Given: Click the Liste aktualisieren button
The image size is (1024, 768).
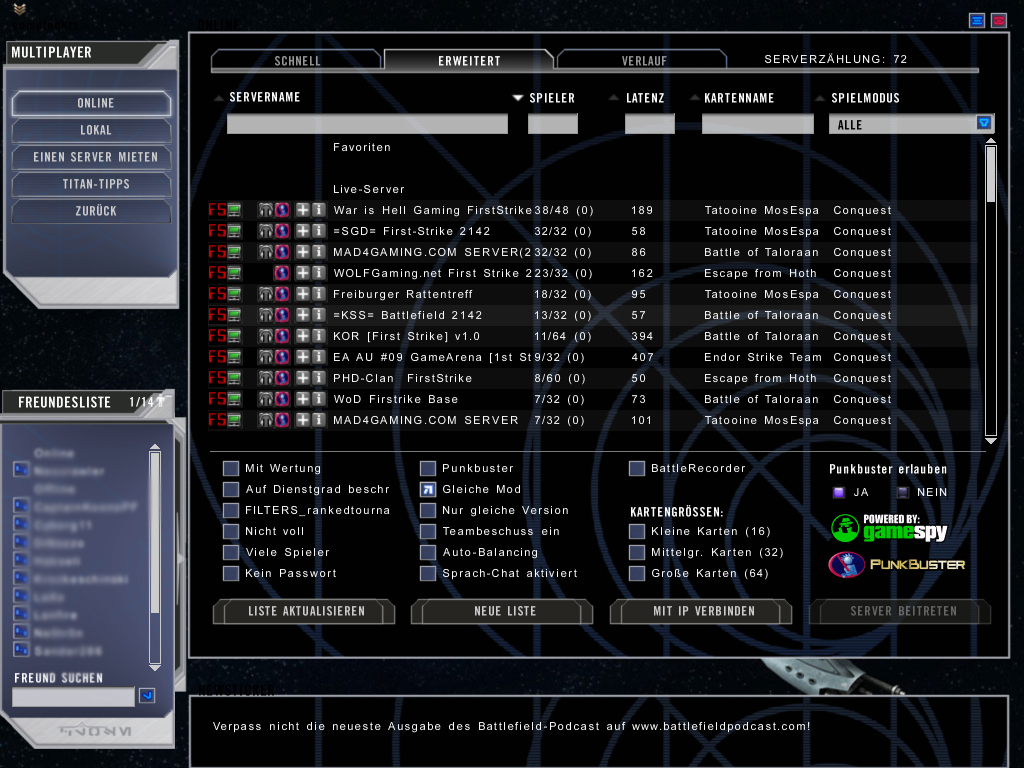Looking at the screenshot, I should pos(304,611).
